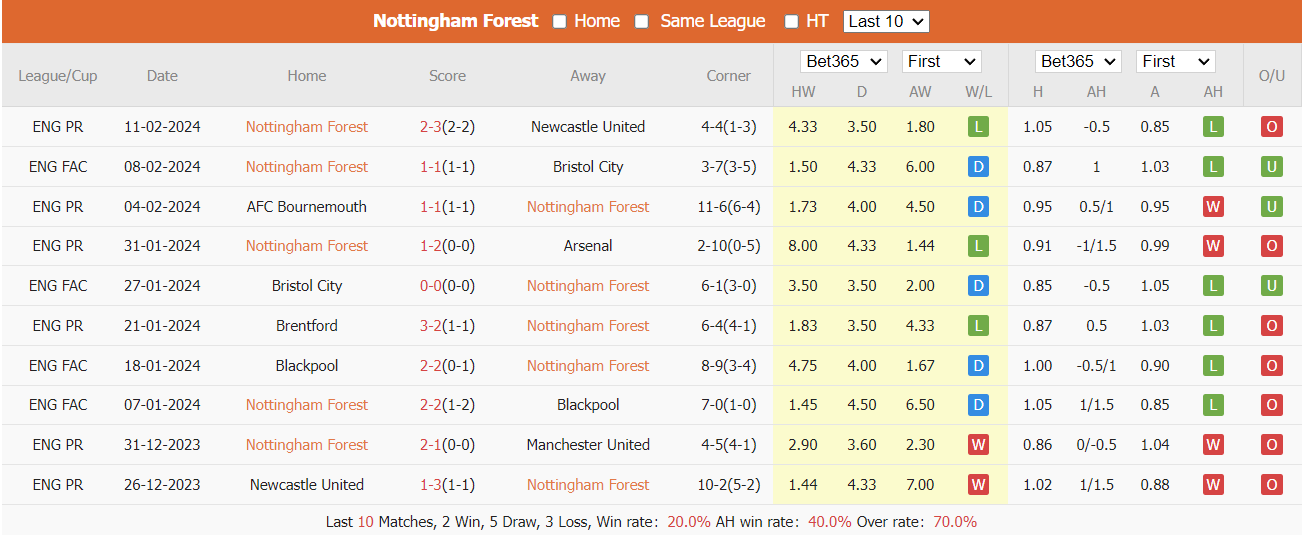
Task: Click the red W handicap badge for 31-01-2024
Action: [1213, 246]
